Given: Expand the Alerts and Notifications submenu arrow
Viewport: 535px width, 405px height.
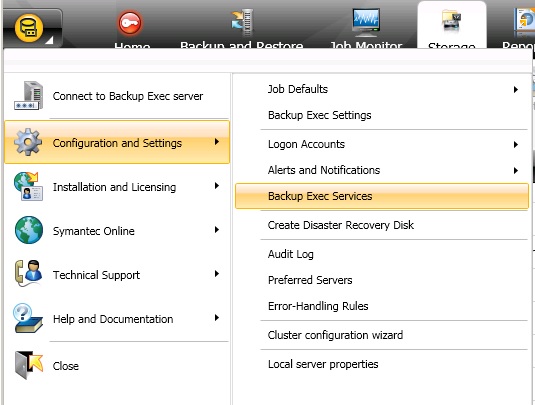Looking at the screenshot, I should [x=516, y=171].
